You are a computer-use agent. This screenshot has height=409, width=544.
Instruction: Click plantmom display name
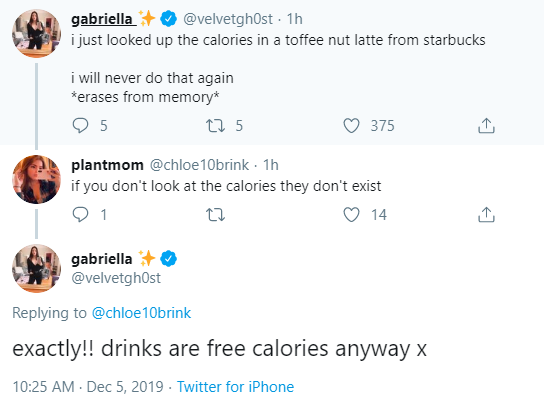[107, 165]
